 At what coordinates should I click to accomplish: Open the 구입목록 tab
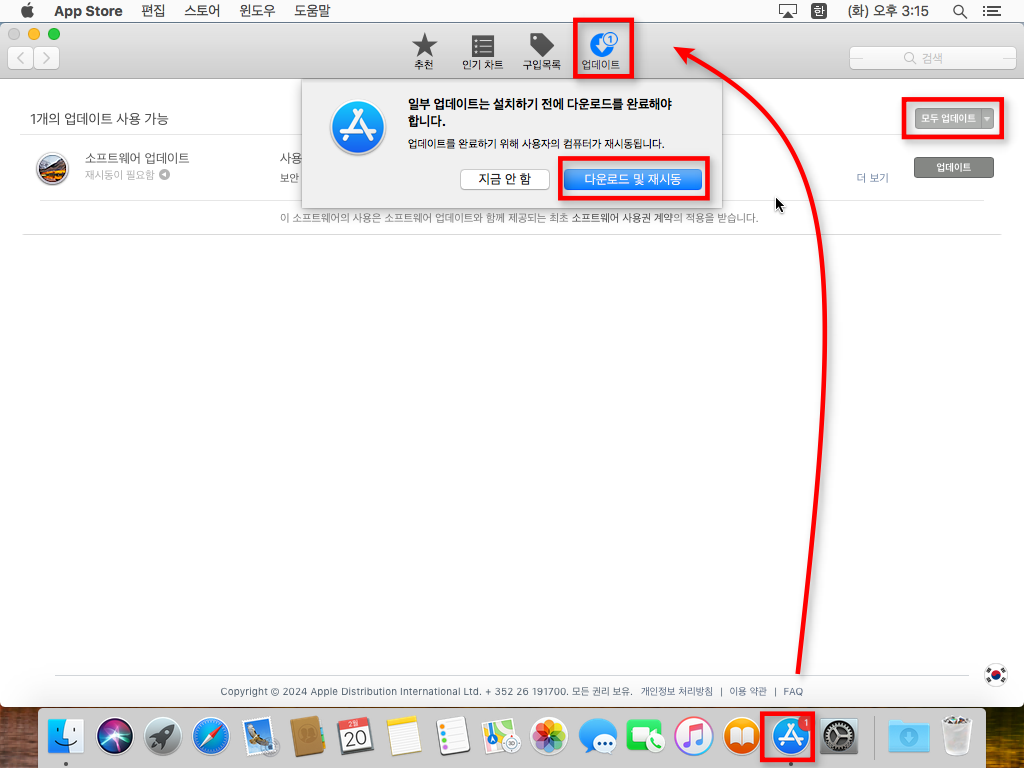click(541, 52)
